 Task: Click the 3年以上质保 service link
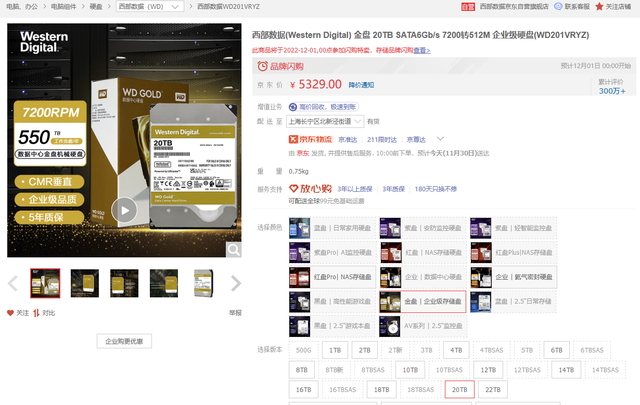(x=355, y=189)
